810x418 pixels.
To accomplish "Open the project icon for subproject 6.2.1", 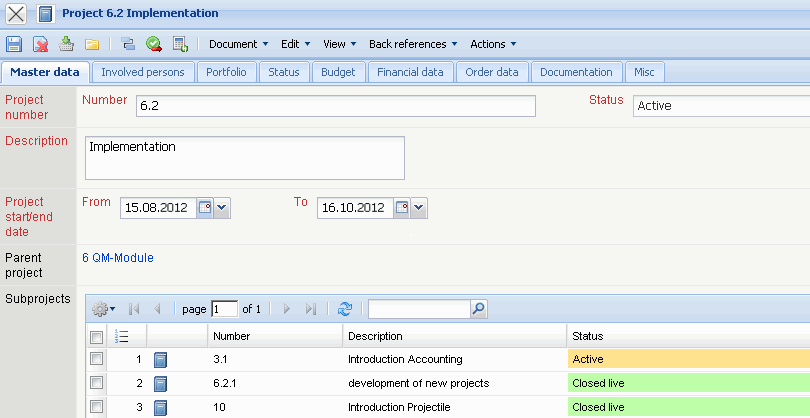I will 161,383.
